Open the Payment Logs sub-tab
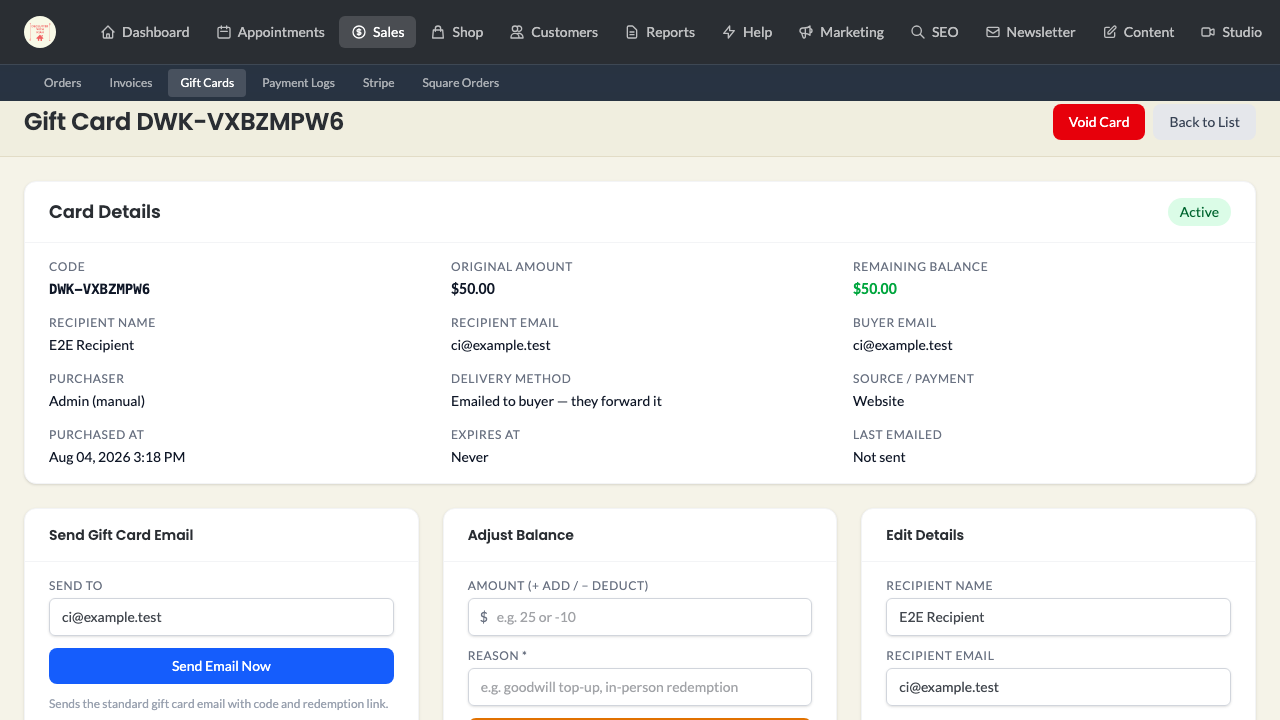 click(x=298, y=83)
